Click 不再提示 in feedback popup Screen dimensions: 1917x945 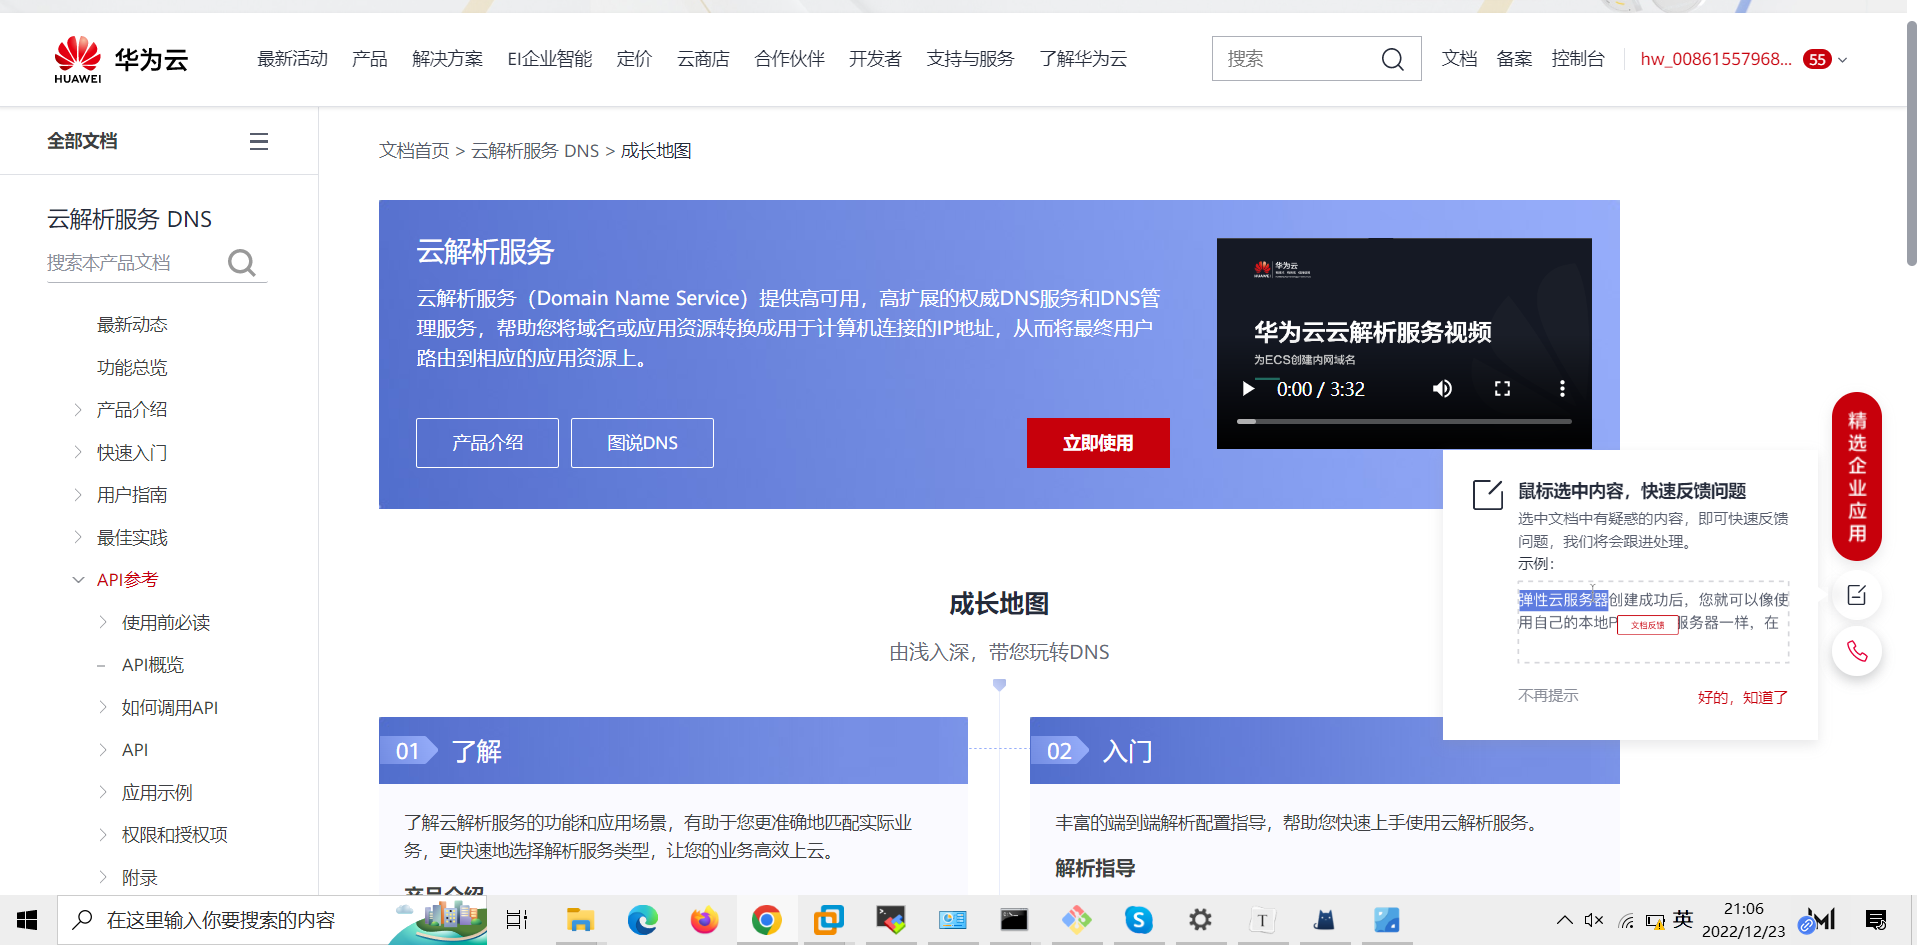coord(1548,695)
